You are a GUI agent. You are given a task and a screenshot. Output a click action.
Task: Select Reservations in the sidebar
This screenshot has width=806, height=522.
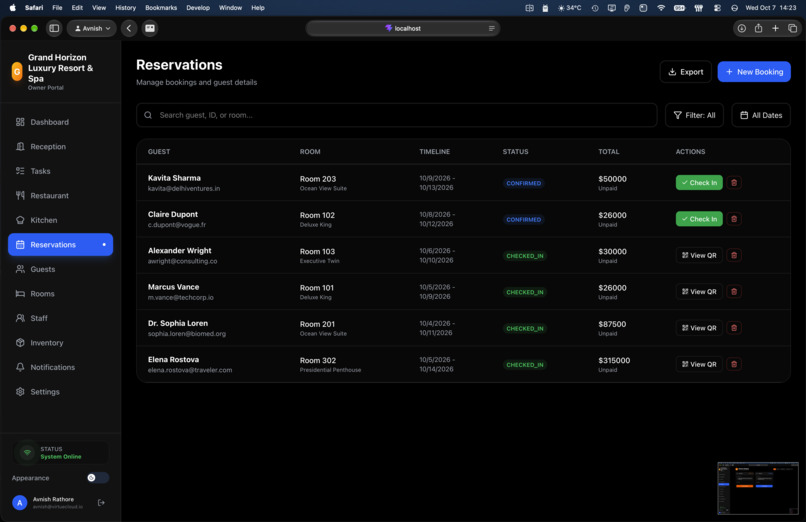tap(61, 245)
